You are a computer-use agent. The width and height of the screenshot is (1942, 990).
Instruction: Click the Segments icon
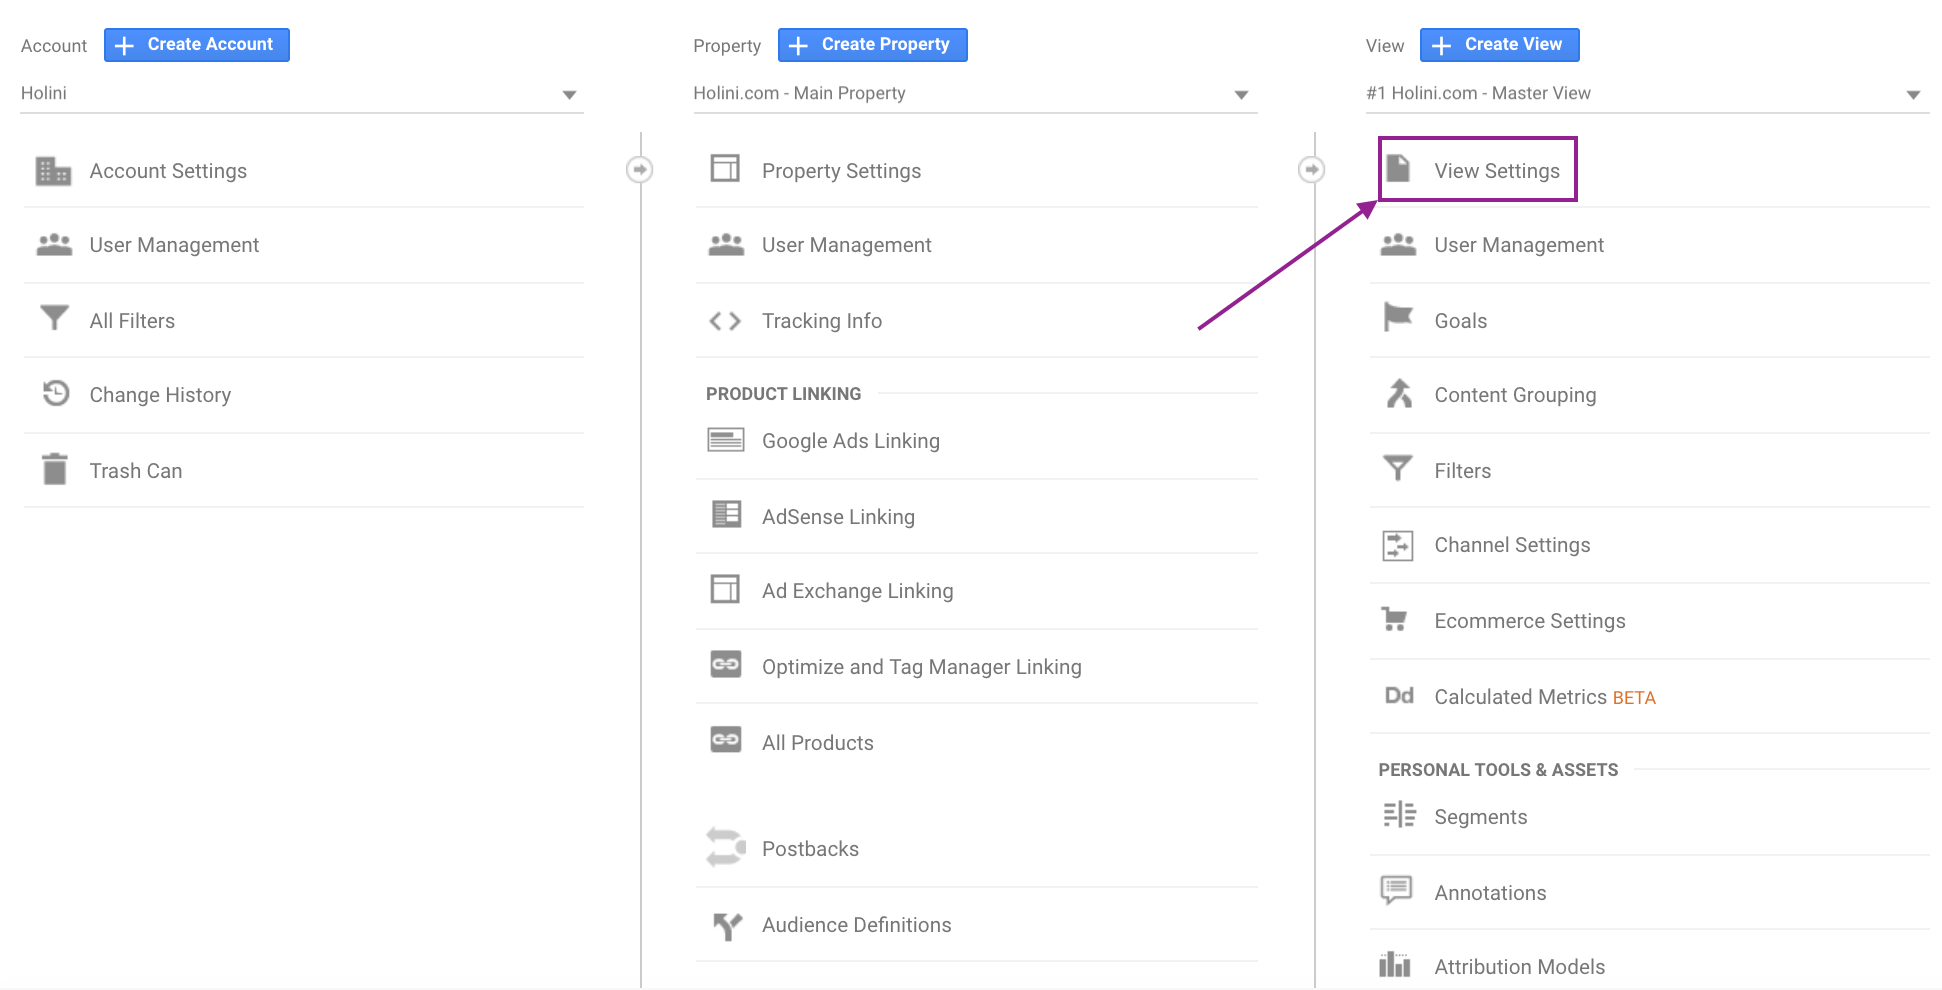click(1399, 815)
